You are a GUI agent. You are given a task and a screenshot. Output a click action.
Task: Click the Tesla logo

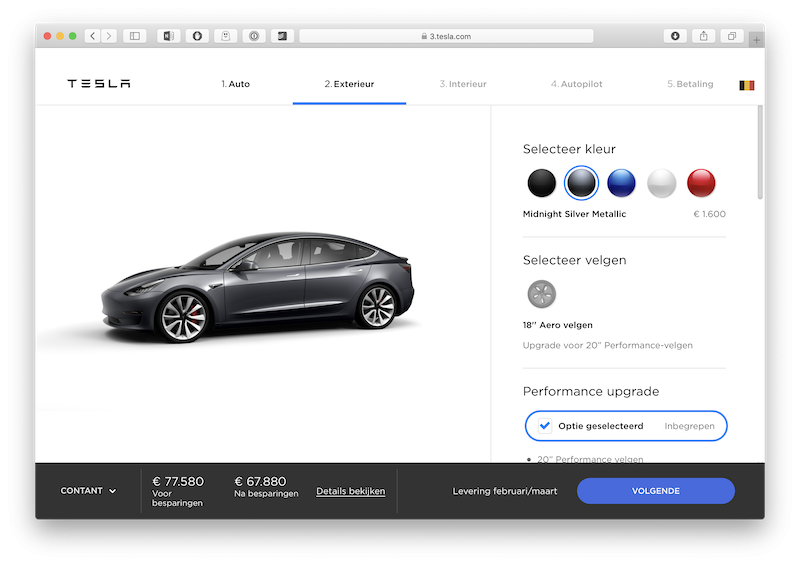point(99,84)
